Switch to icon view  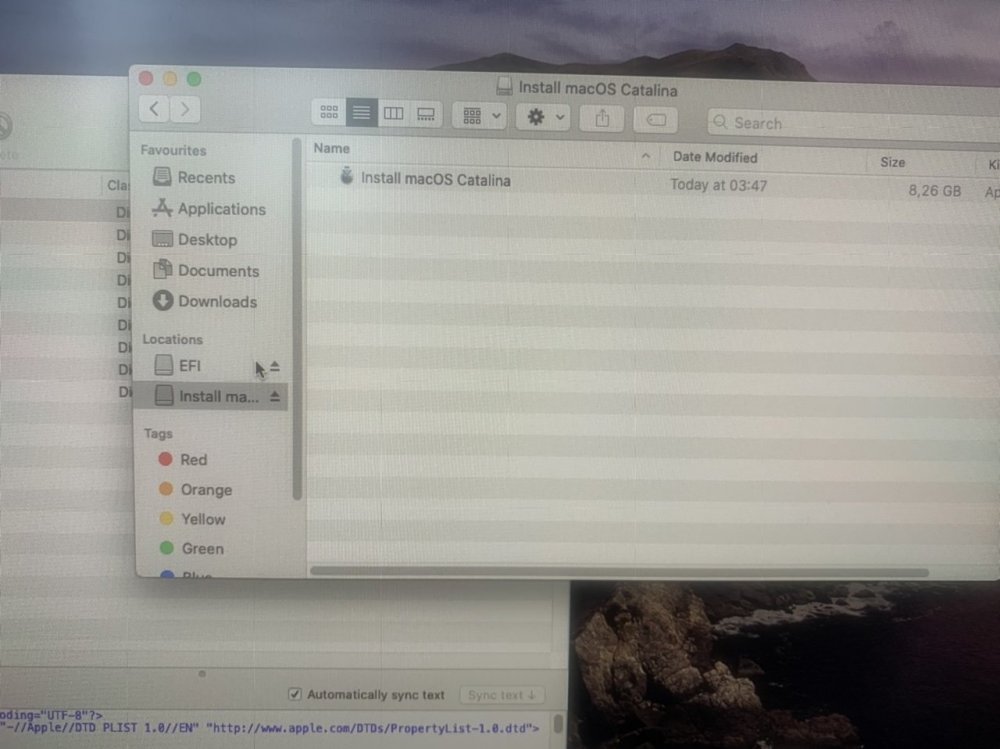[x=329, y=112]
